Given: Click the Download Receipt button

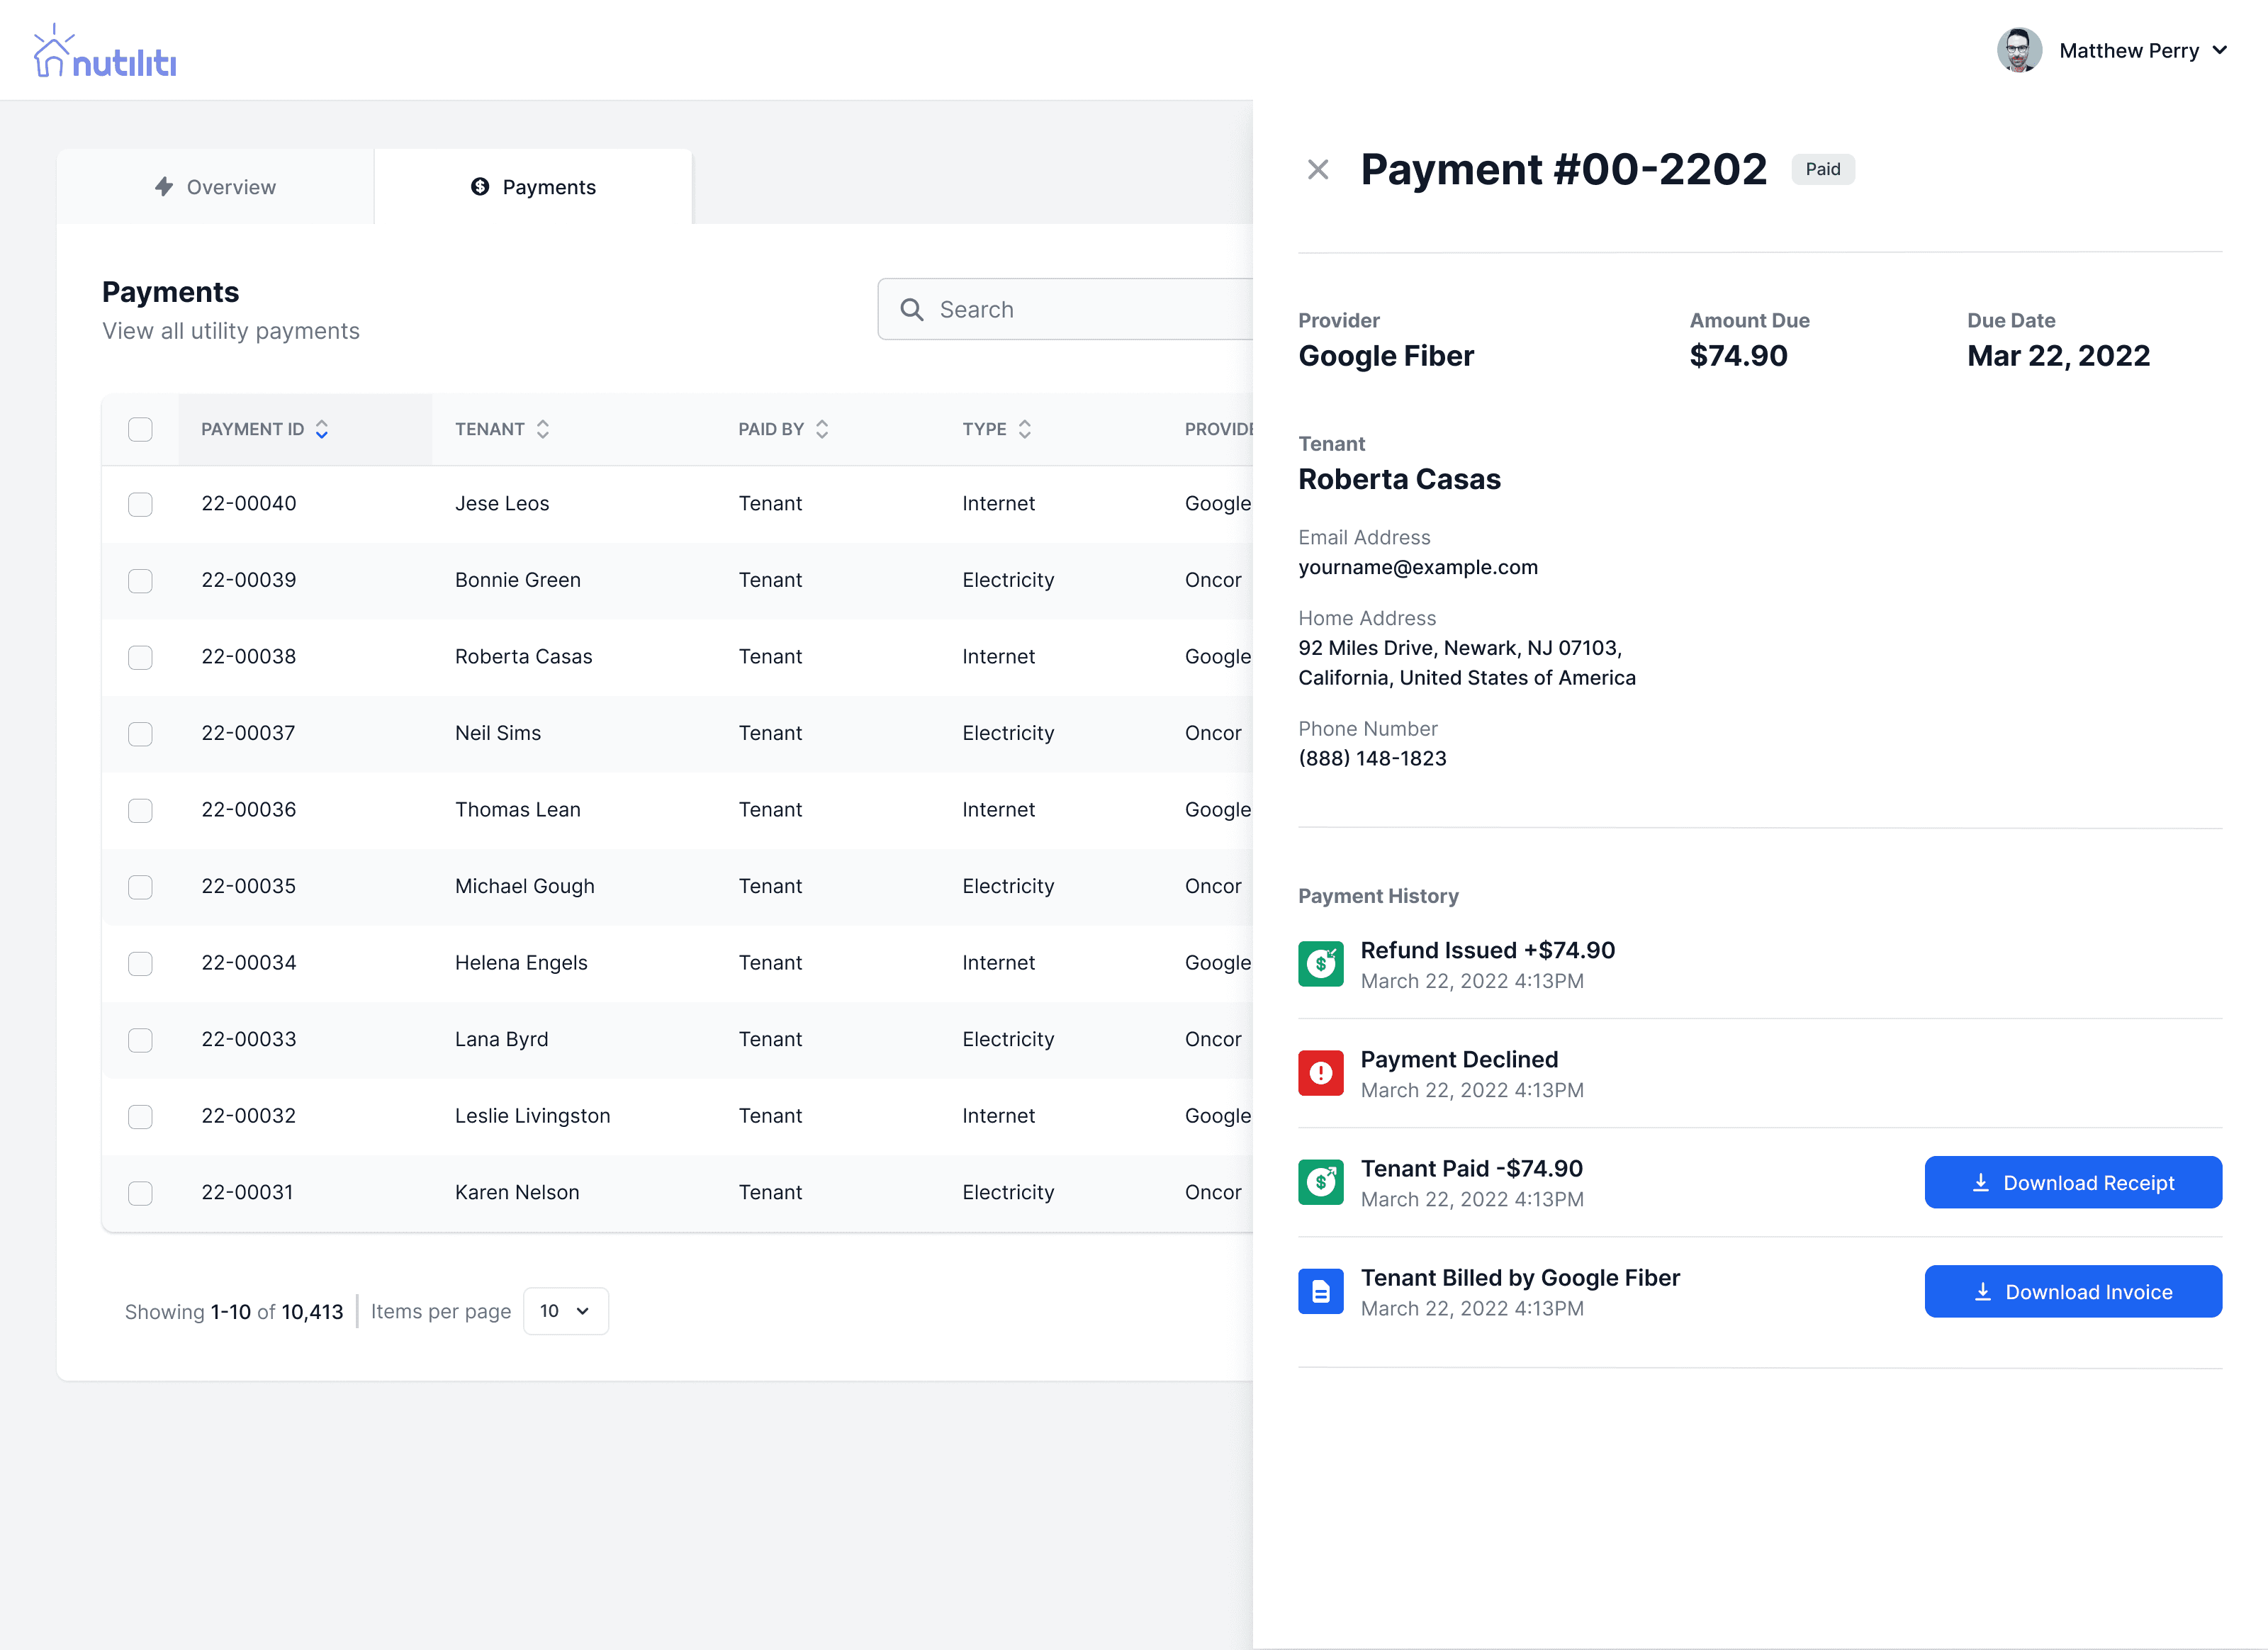Looking at the screenshot, I should coord(2073,1182).
